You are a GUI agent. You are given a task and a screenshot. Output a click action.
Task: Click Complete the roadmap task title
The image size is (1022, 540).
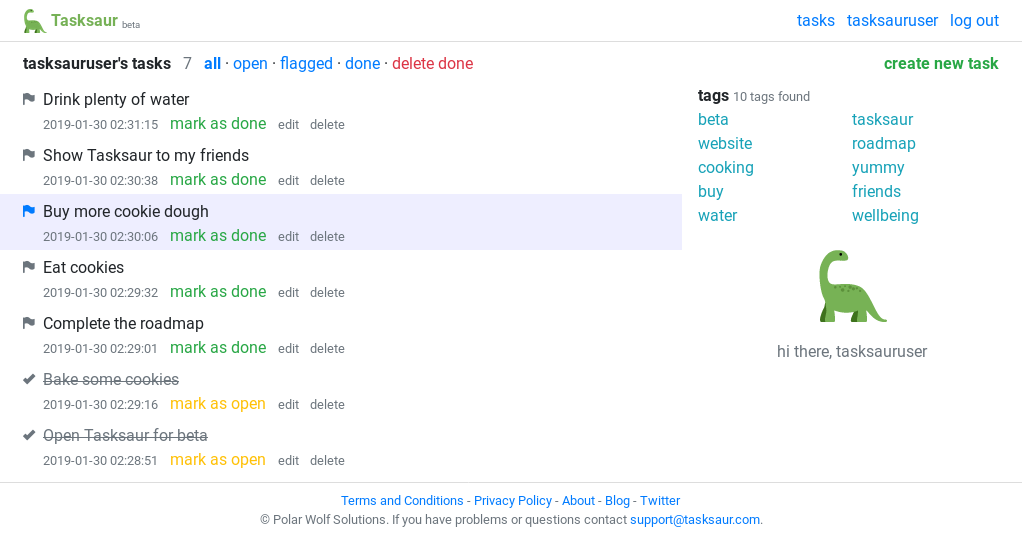[123, 324]
